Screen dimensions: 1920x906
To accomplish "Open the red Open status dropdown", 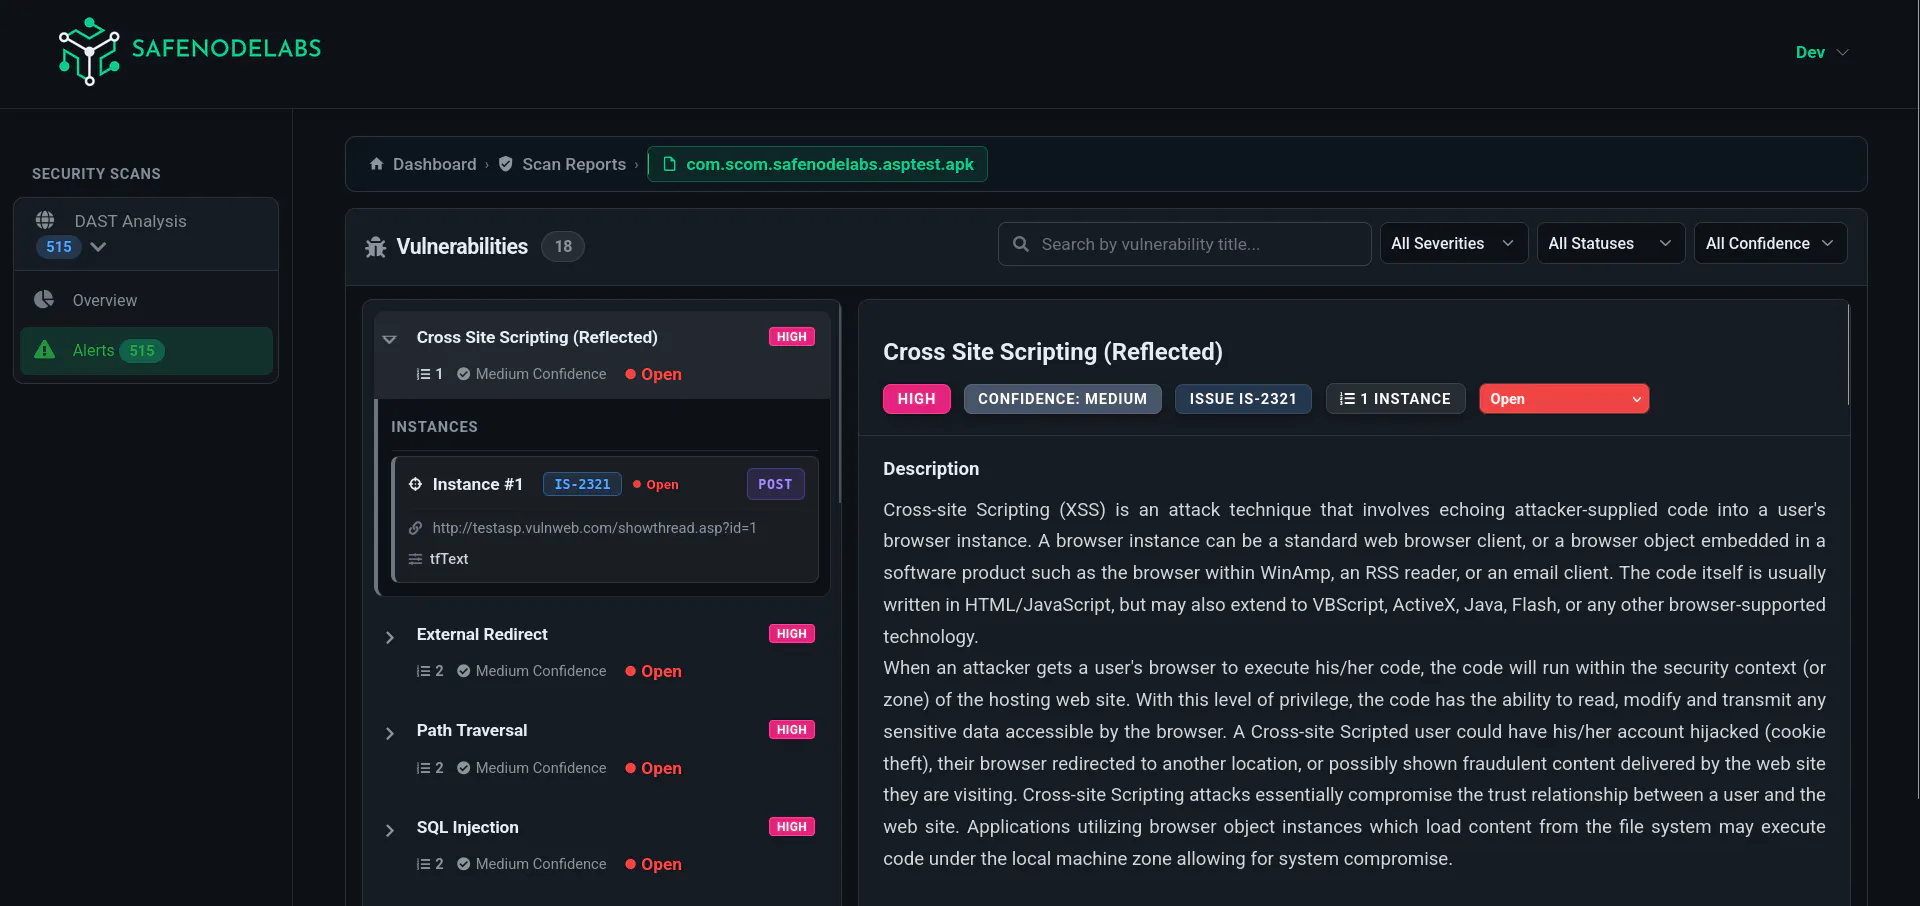I will tap(1564, 399).
